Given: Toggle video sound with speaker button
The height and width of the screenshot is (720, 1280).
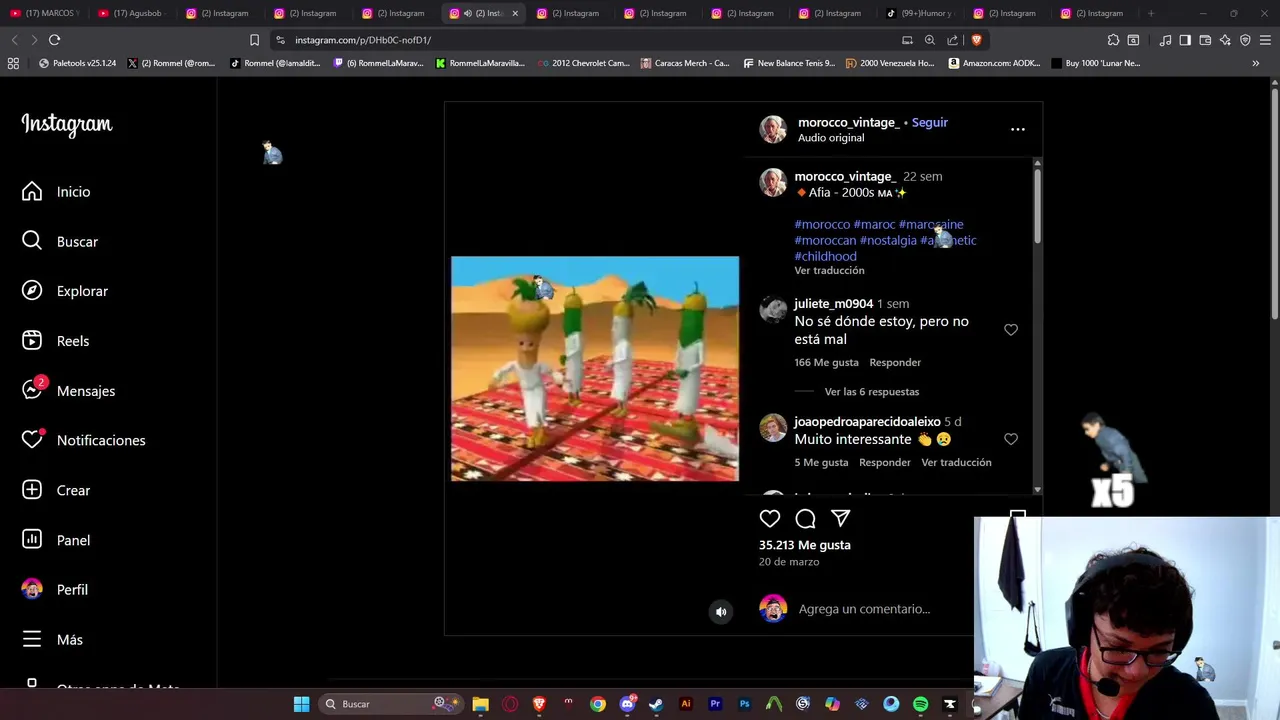Looking at the screenshot, I should coord(720,612).
